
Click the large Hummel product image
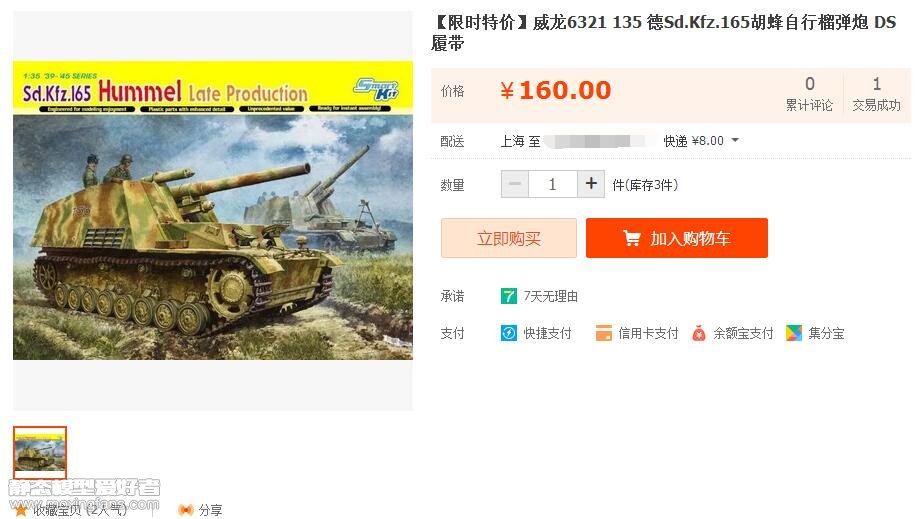213,210
